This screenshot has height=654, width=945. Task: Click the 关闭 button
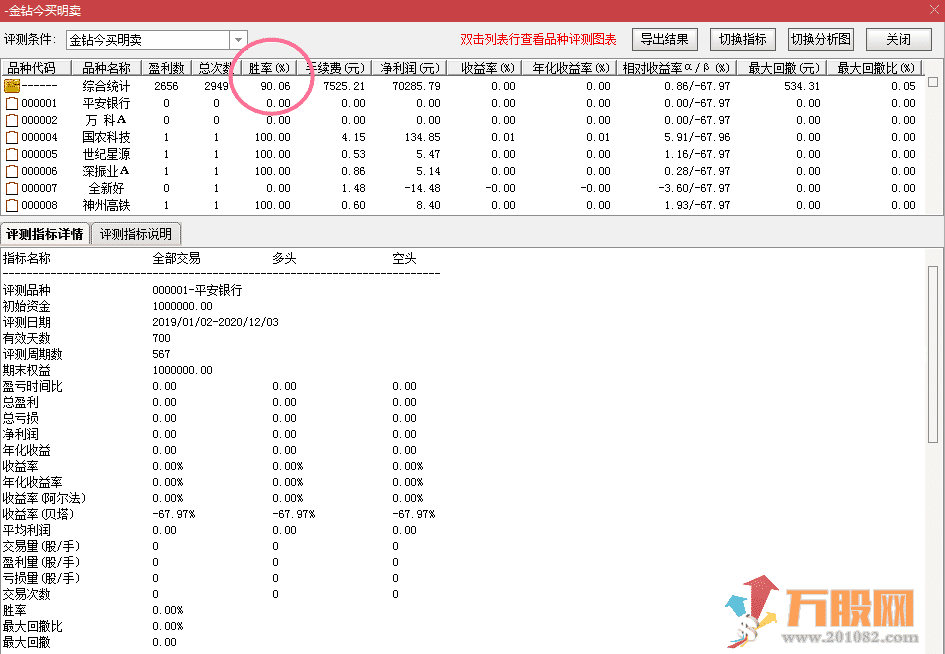pos(899,40)
